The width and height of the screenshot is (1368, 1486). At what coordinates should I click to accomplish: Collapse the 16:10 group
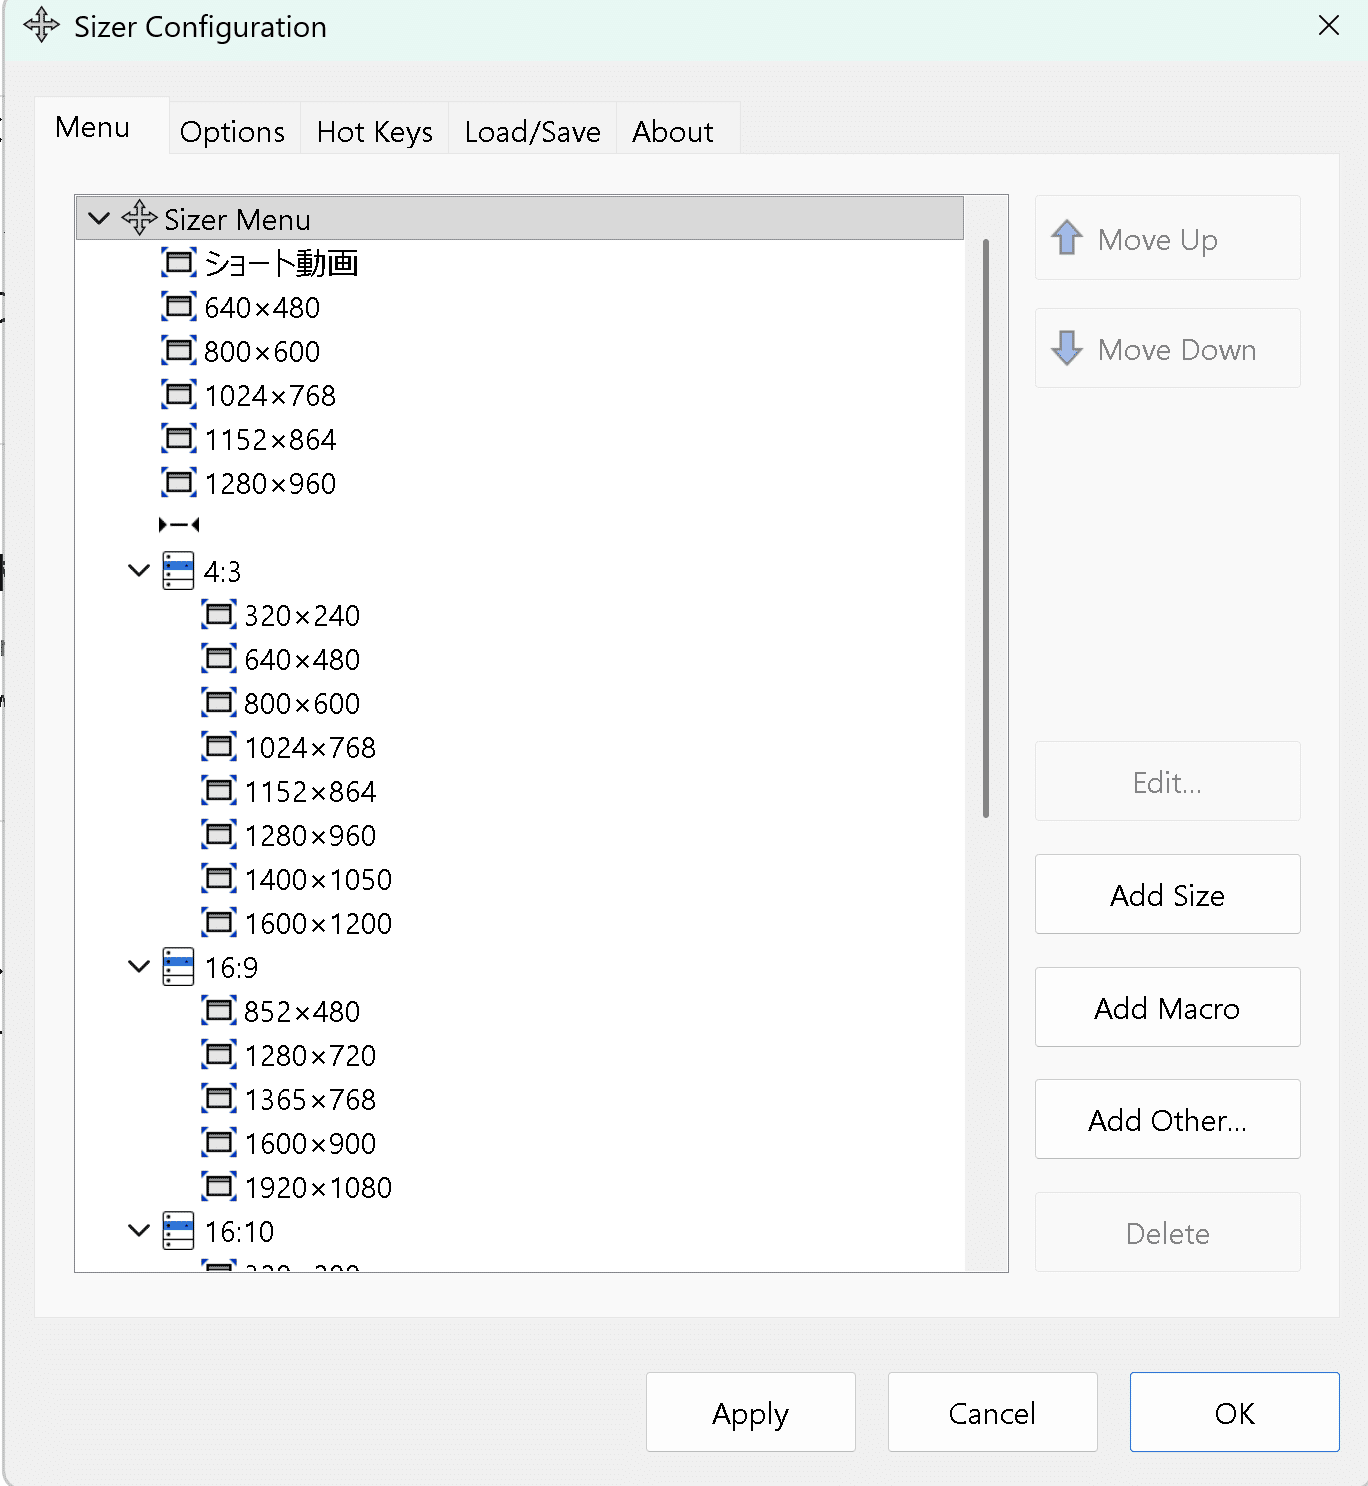tap(139, 1230)
